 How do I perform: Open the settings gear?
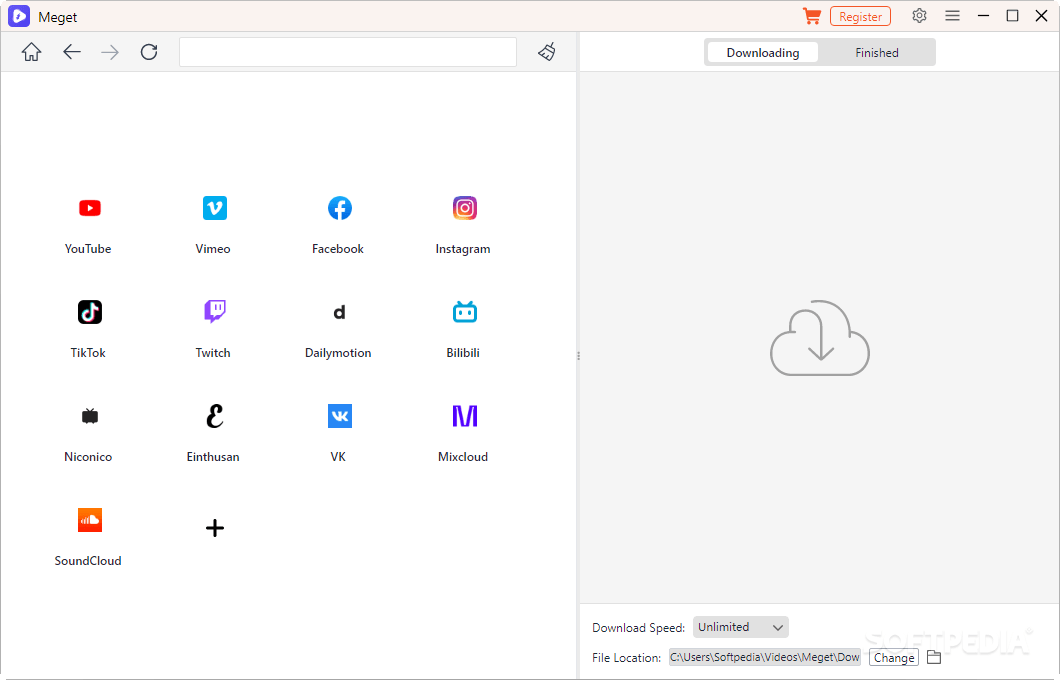tap(919, 16)
